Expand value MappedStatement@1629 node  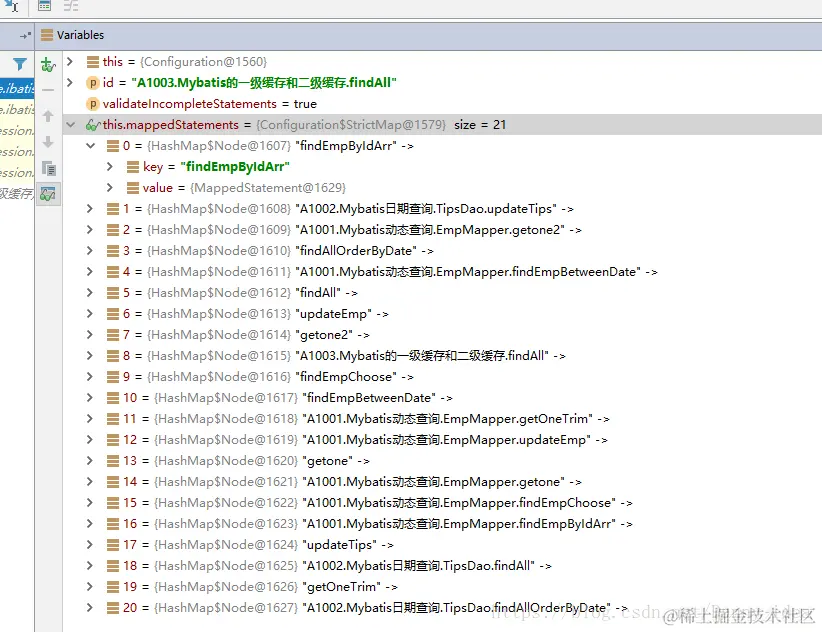110,188
